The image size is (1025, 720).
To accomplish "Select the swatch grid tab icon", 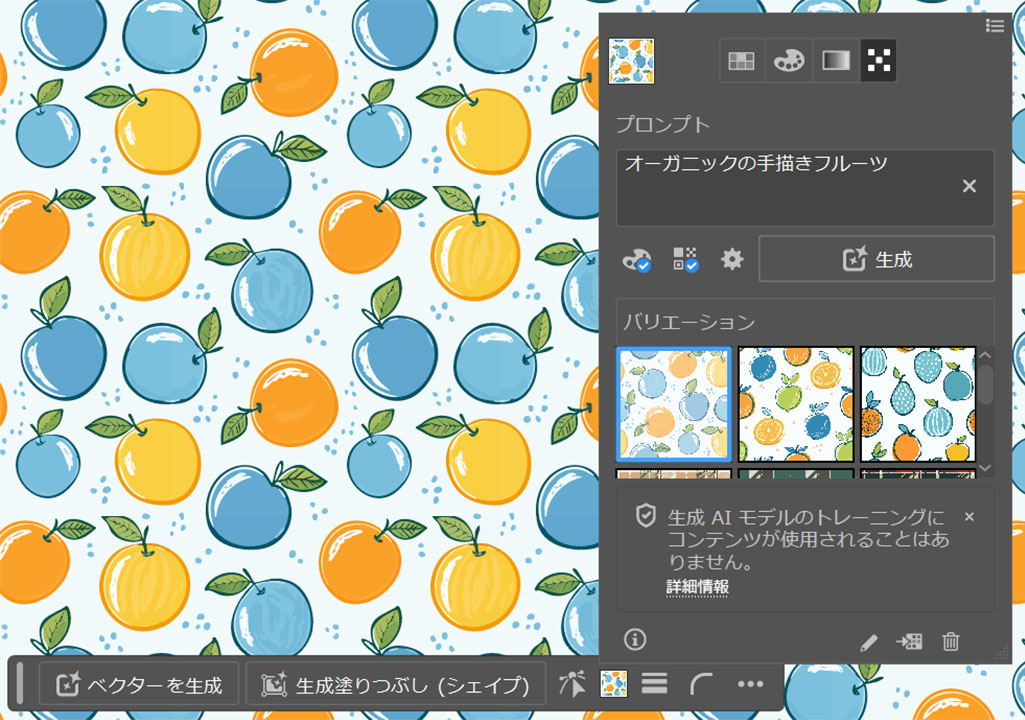I will point(742,61).
